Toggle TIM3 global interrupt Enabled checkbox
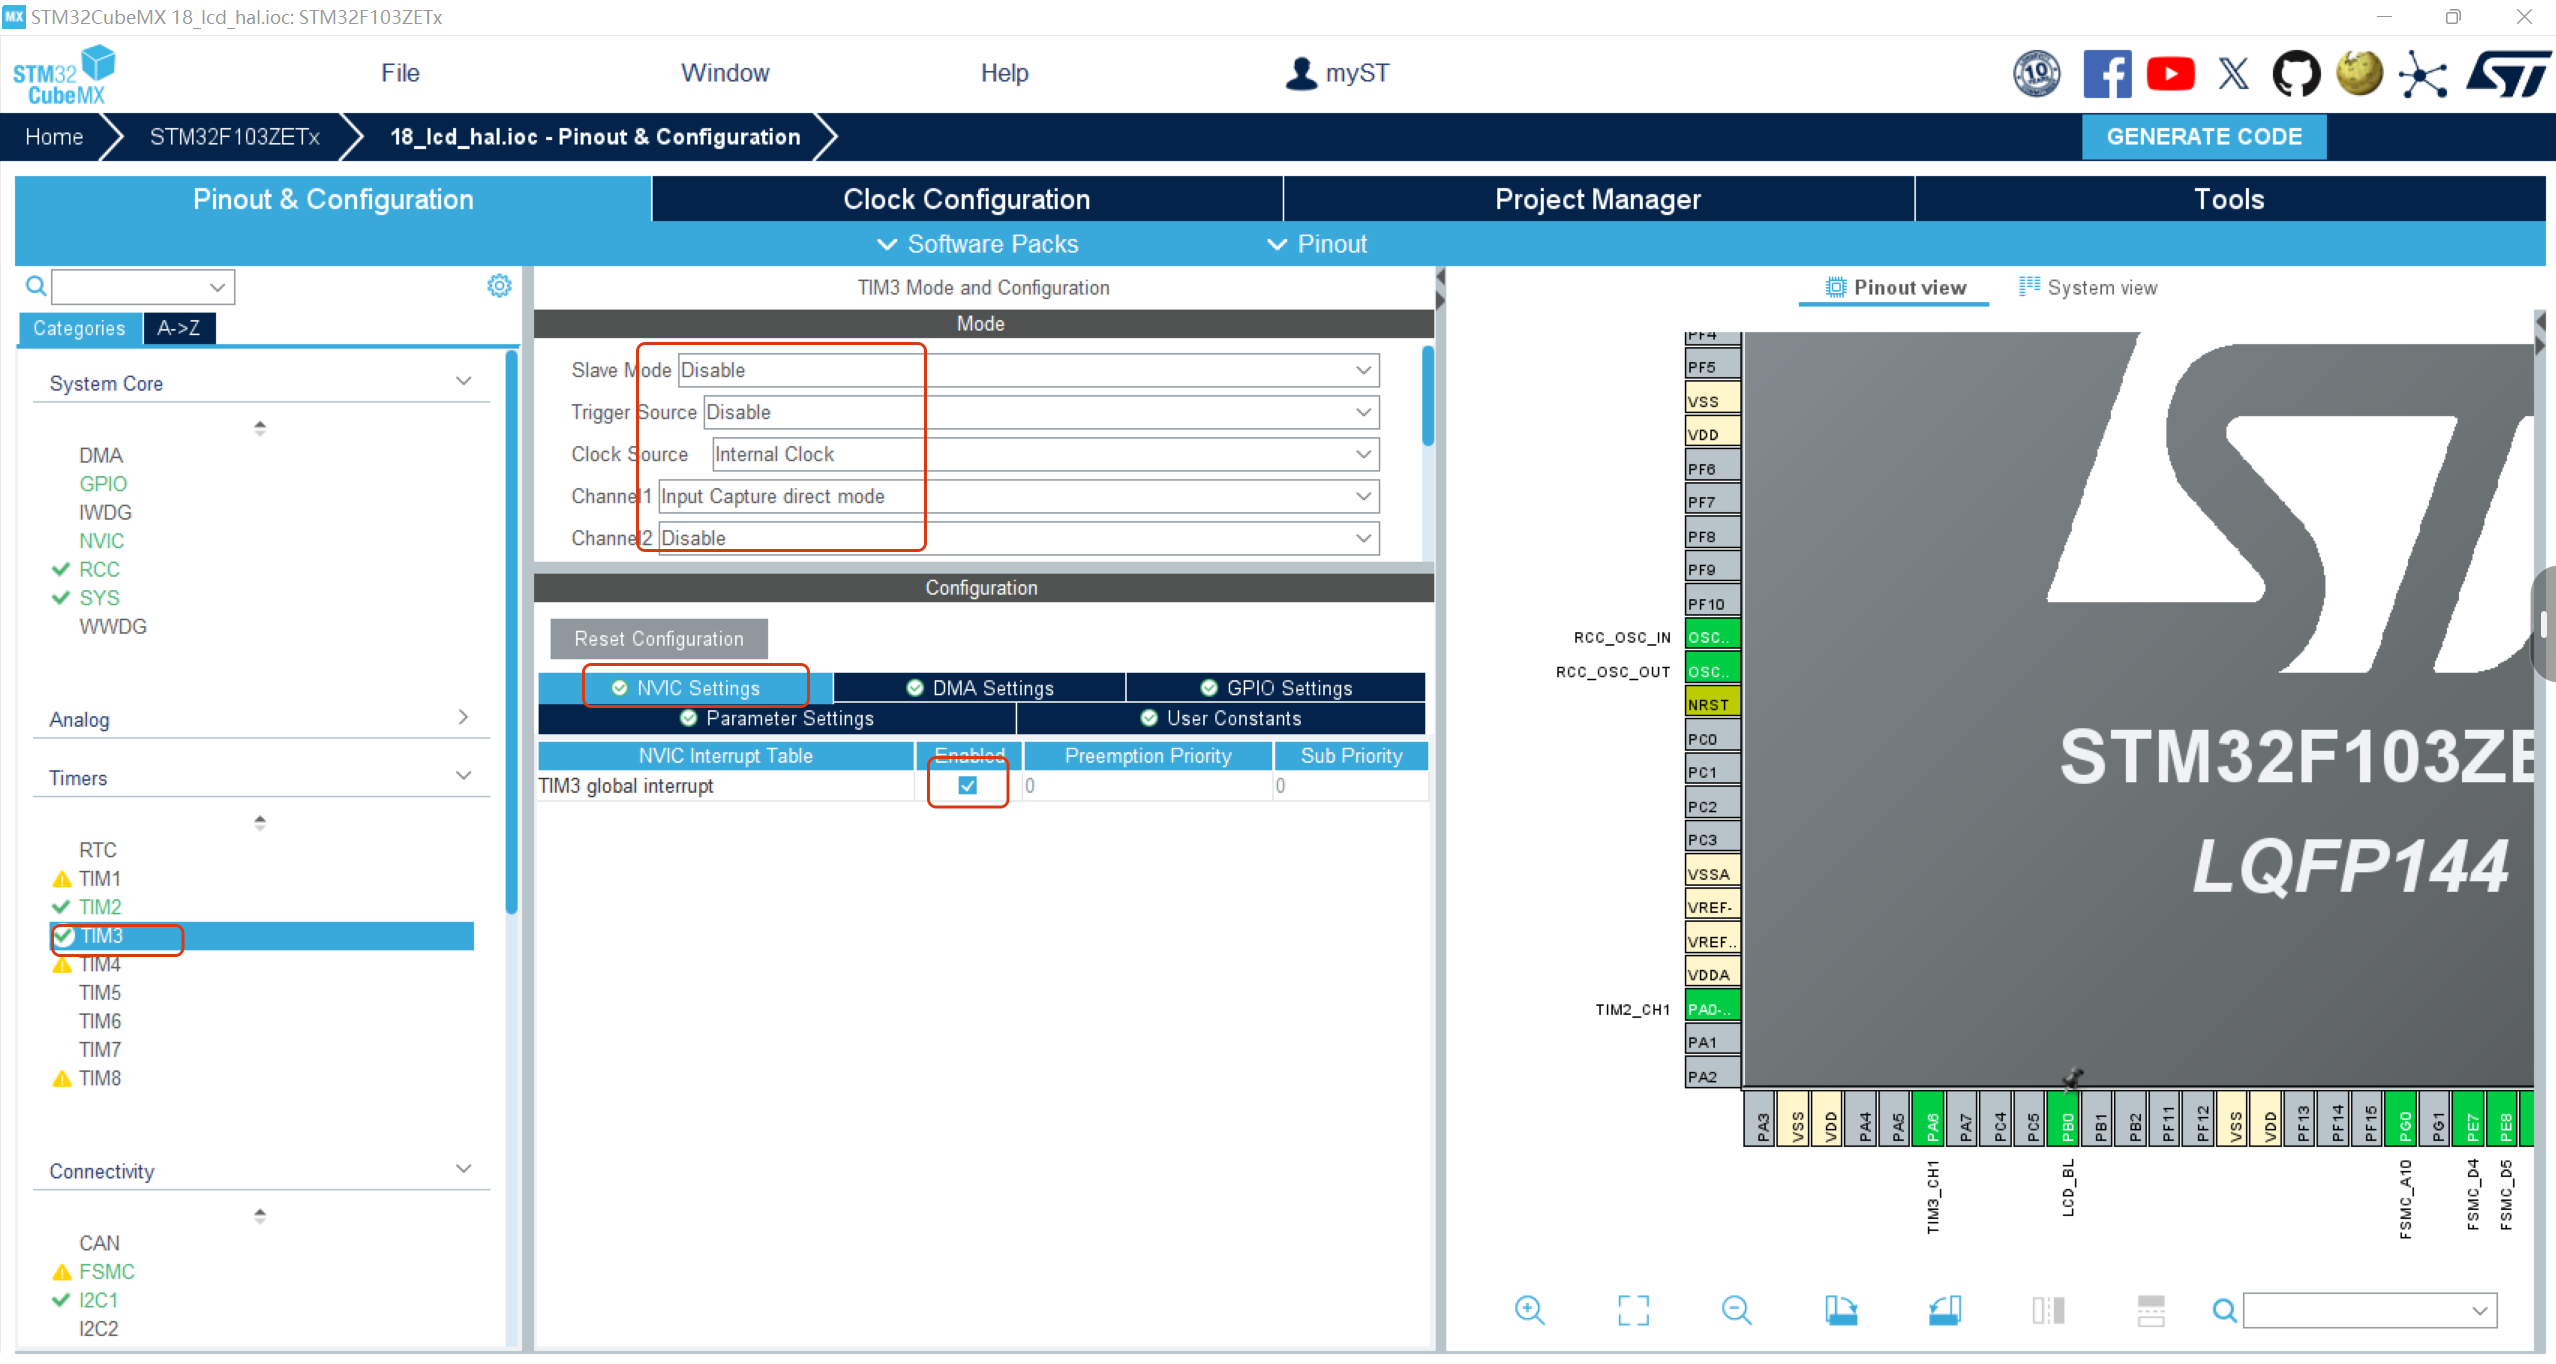 [967, 785]
